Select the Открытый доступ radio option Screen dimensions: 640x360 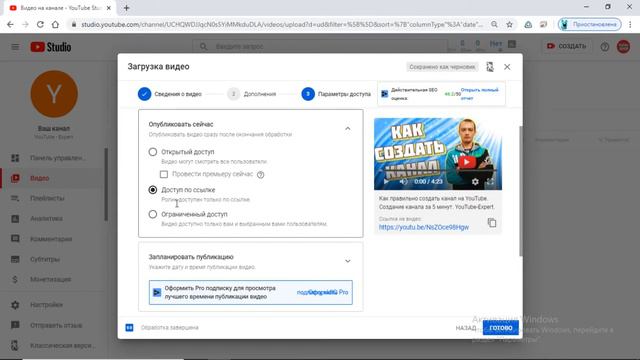pyautogui.click(x=153, y=152)
